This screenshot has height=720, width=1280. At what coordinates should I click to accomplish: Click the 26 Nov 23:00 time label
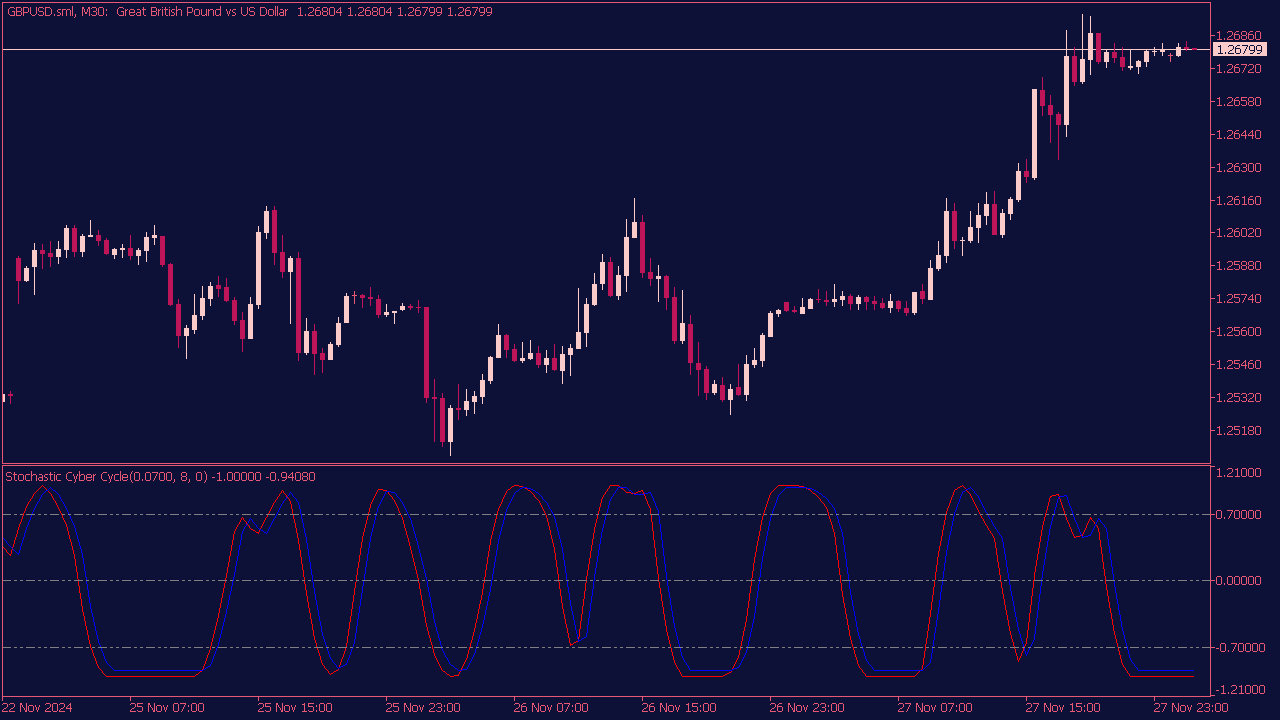pos(807,708)
